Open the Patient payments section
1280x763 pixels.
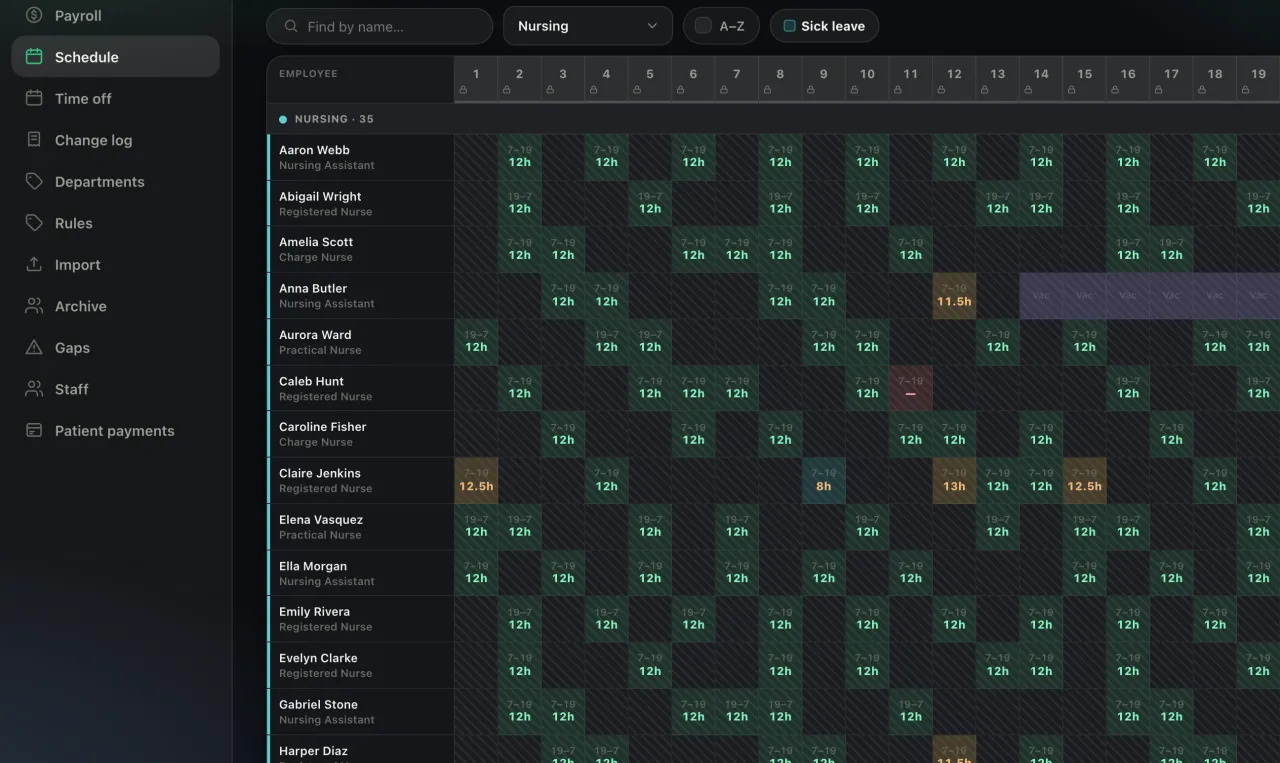(x=115, y=430)
